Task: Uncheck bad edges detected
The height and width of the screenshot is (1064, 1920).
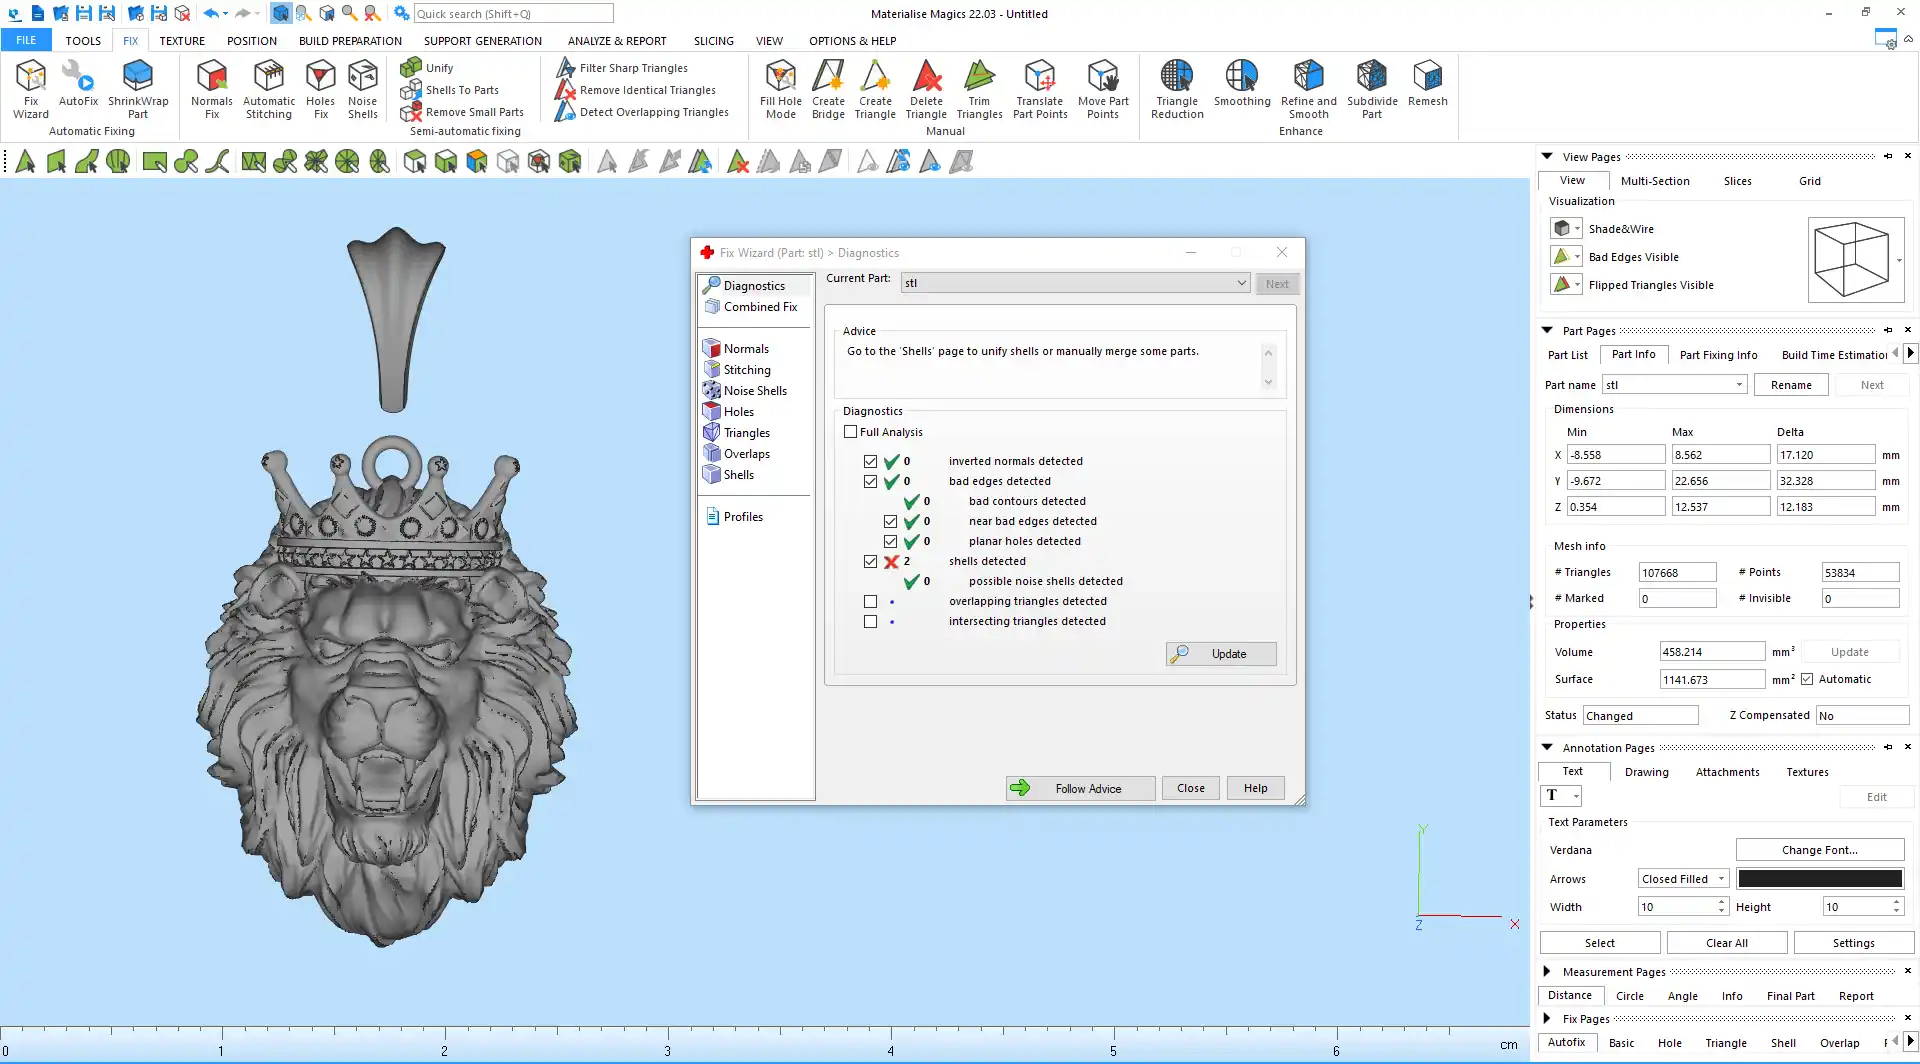Action: [870, 481]
